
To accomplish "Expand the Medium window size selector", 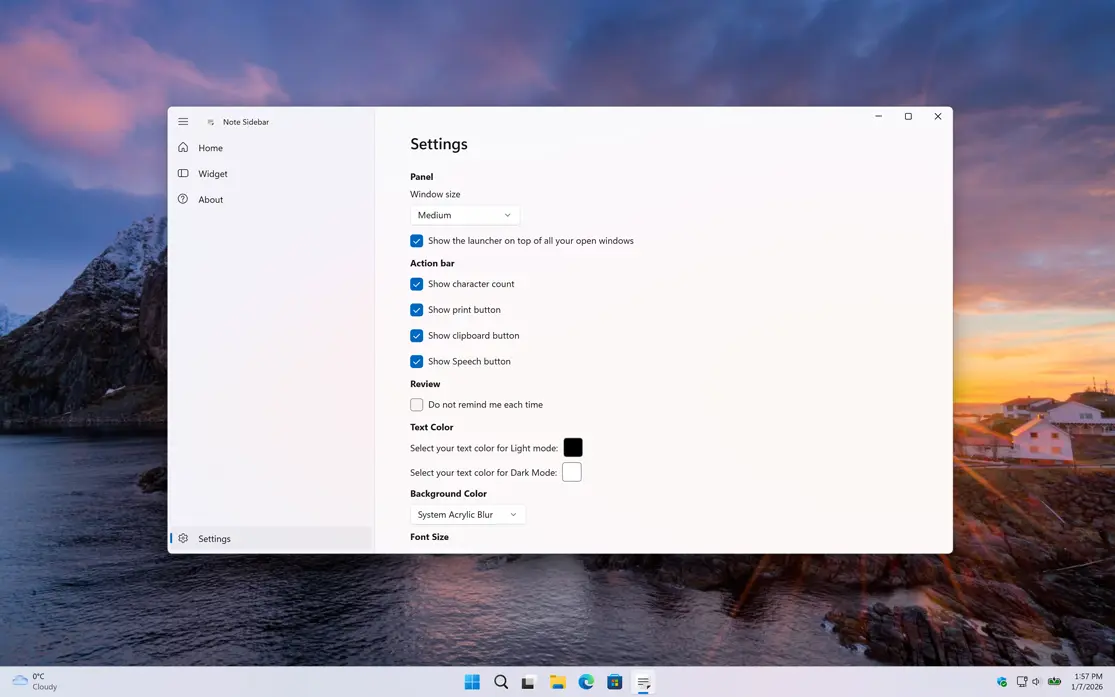I will (464, 214).
